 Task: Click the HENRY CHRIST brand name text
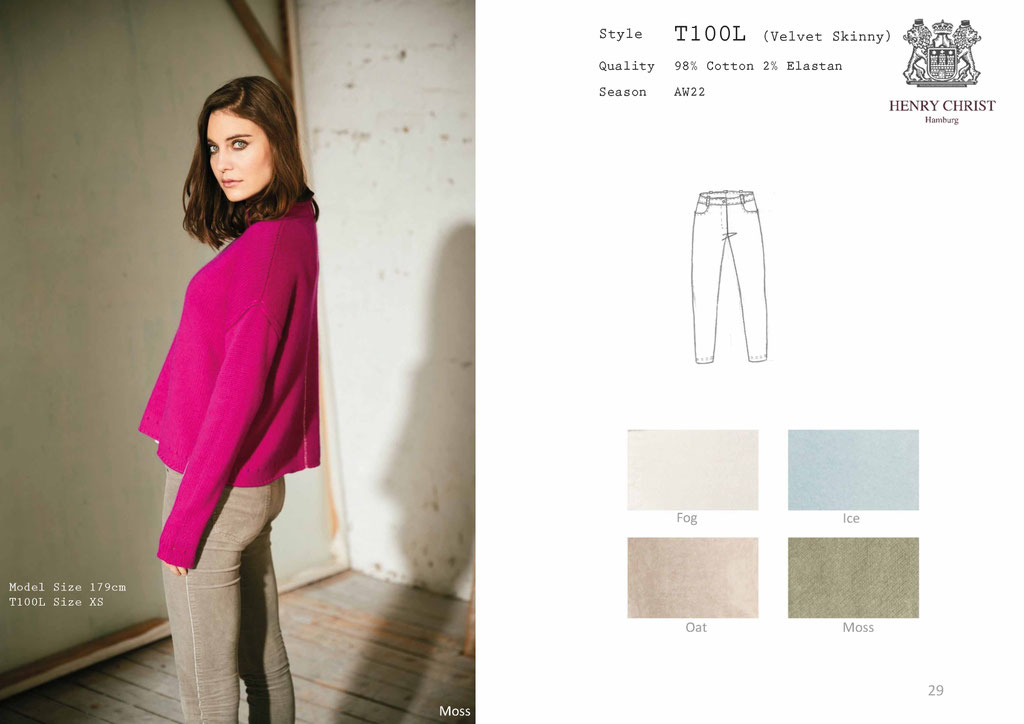click(x=942, y=106)
